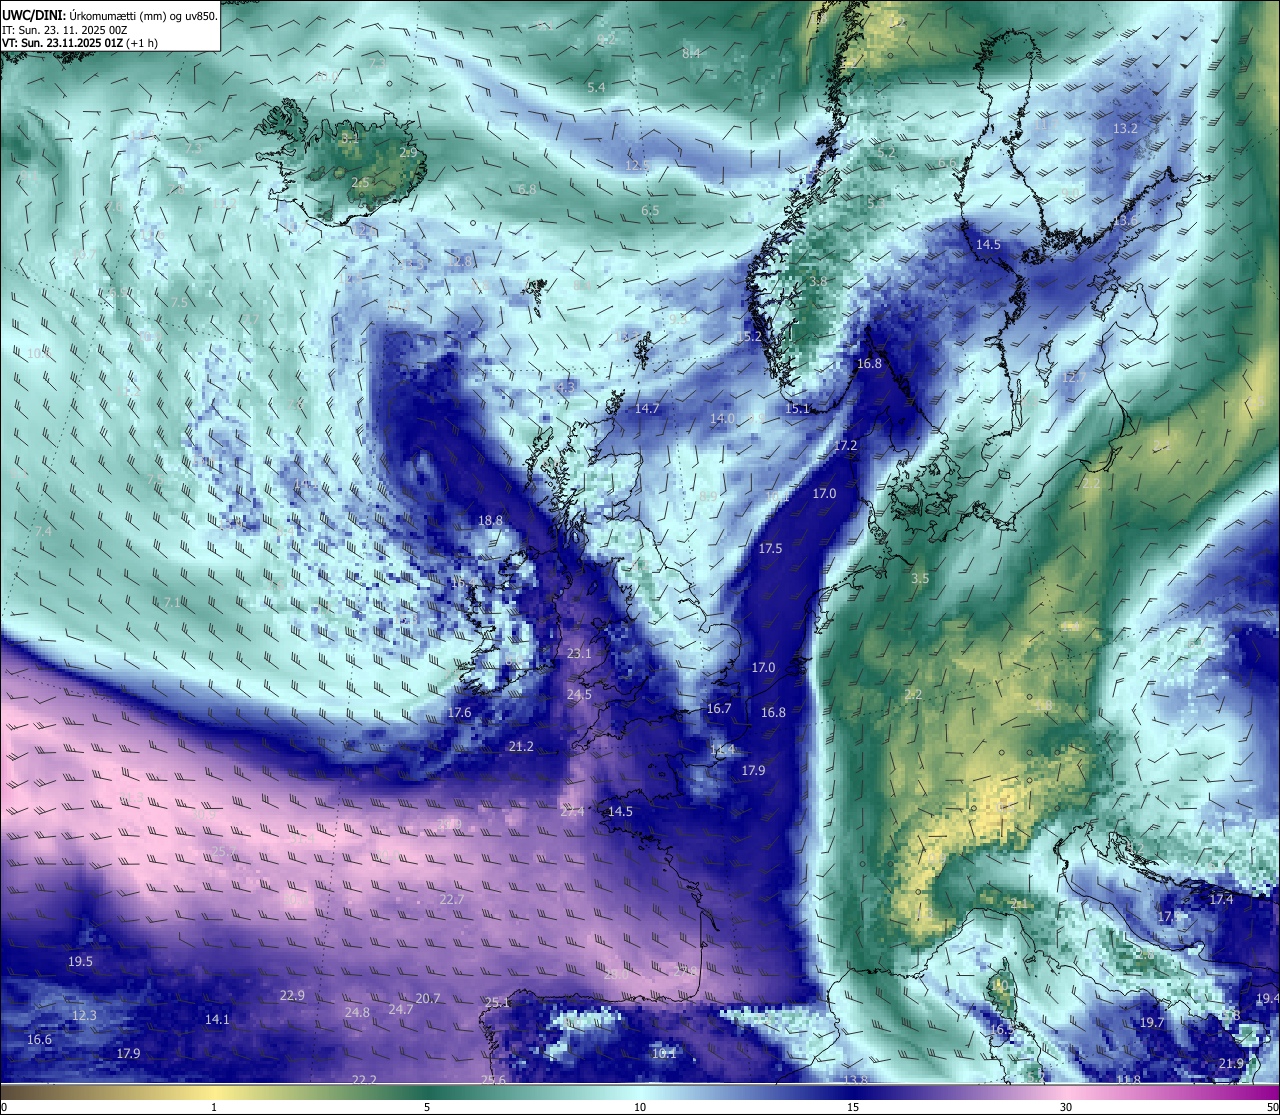Click the 0 label on the colour scale

pyautogui.click(x=4, y=1107)
